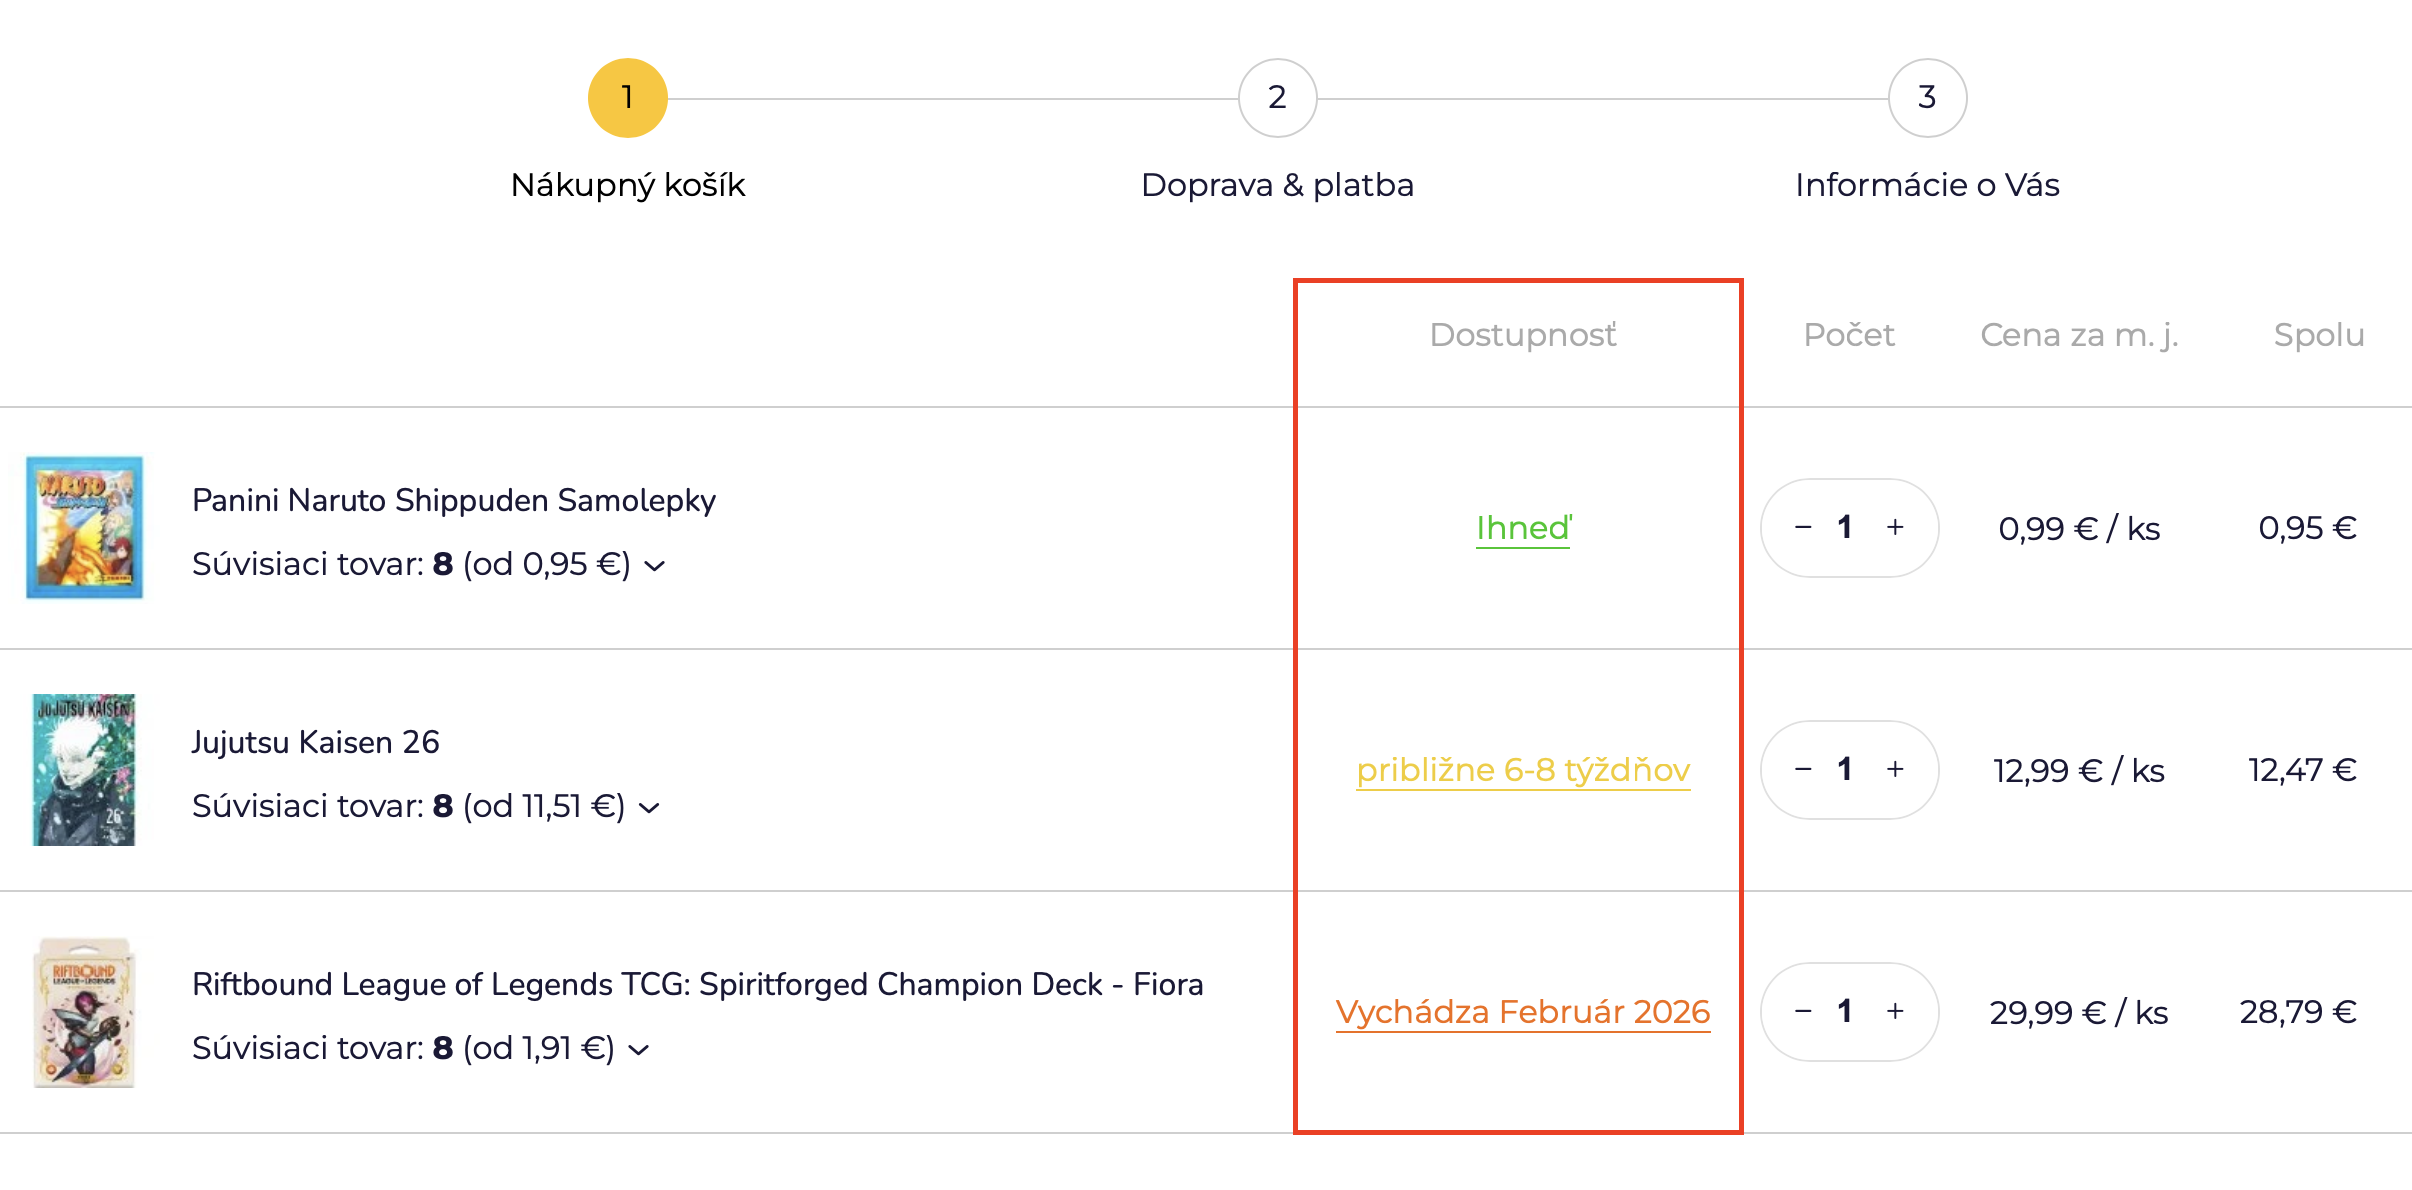Image resolution: width=2412 pixels, height=1190 pixels.
Task: Expand related goods under Jujutsu Kaisen 26
Action: point(649,808)
